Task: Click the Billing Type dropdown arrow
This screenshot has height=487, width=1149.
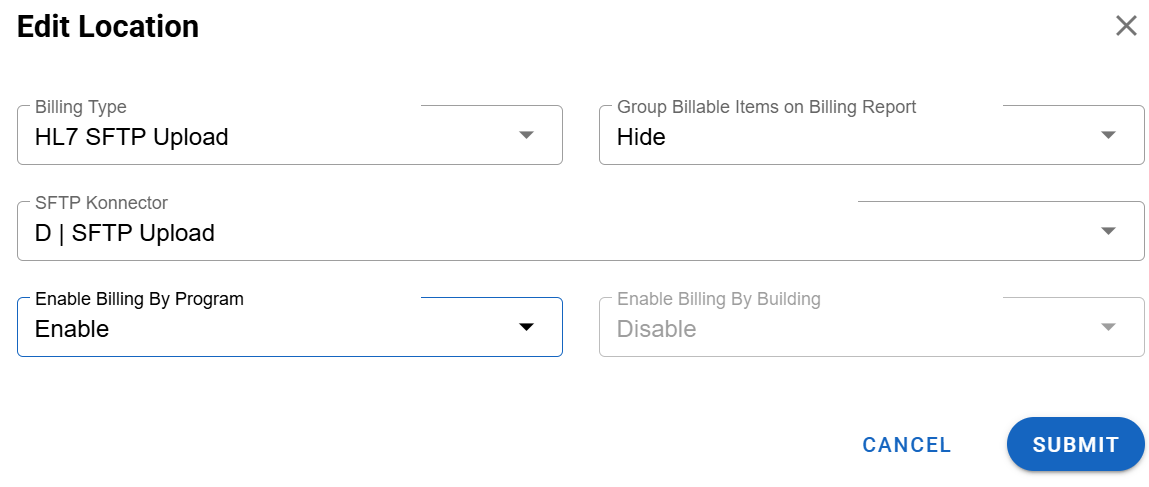Action: pos(527,136)
